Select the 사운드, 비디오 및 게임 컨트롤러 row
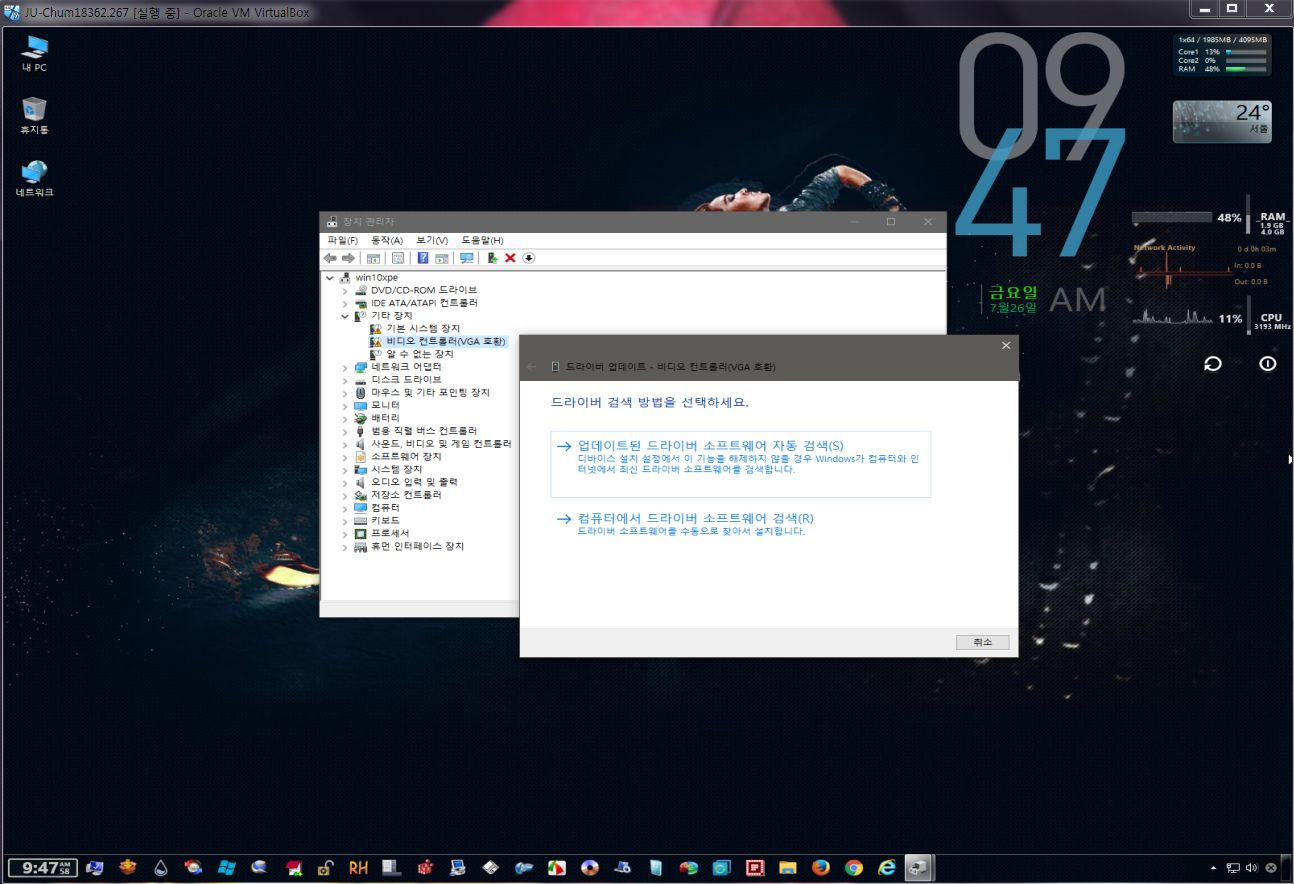The height and width of the screenshot is (884, 1294). 441,443
